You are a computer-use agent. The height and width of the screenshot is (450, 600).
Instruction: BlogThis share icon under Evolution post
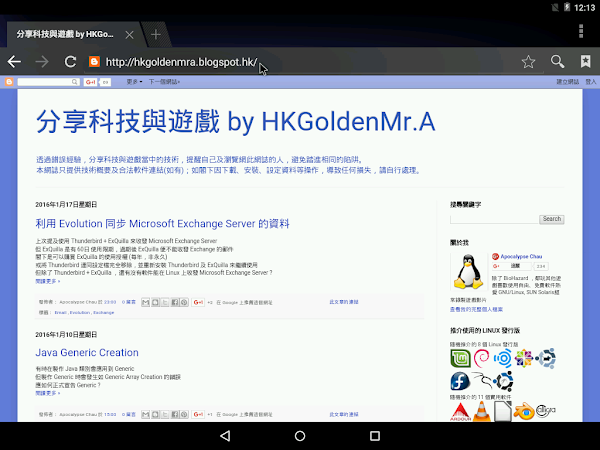pyautogui.click(x=155, y=302)
